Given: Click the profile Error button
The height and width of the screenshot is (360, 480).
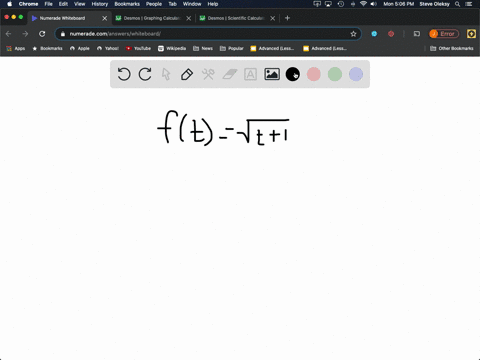Looking at the screenshot, I should pos(444,34).
